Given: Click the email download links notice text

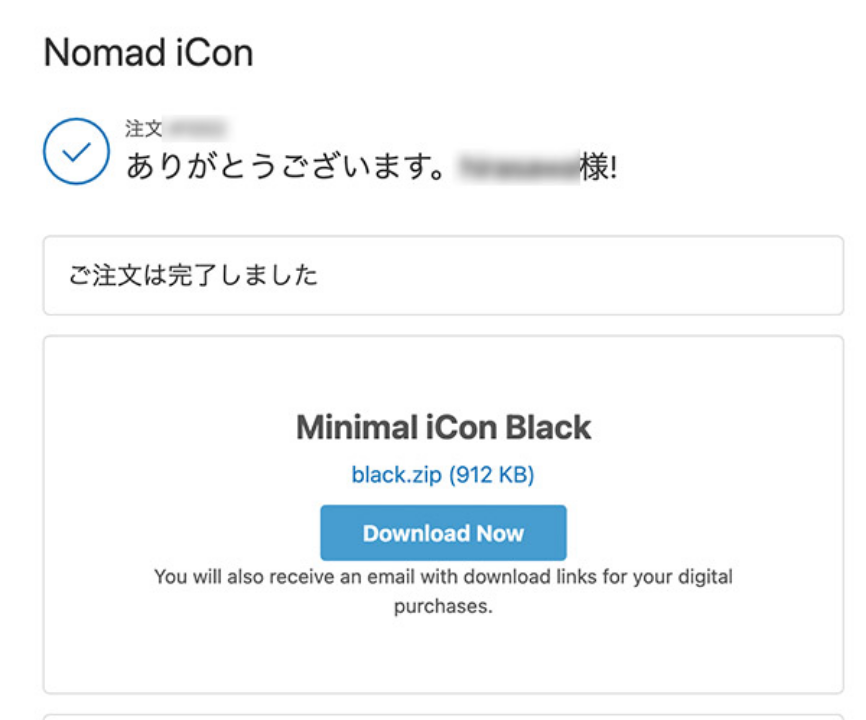Looking at the screenshot, I should 443,577.
